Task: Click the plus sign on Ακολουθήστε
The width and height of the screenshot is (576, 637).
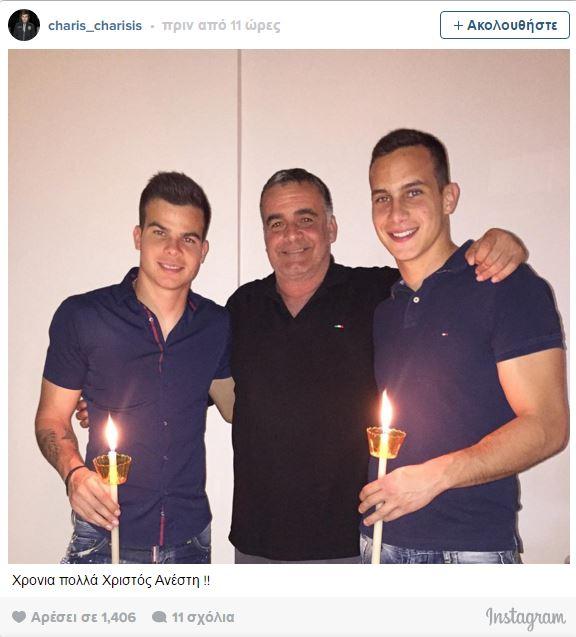Action: pos(458,25)
